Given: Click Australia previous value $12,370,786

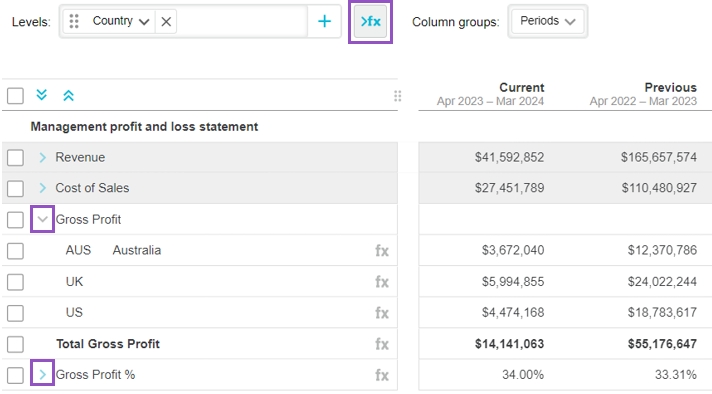Looking at the screenshot, I should point(662,251).
